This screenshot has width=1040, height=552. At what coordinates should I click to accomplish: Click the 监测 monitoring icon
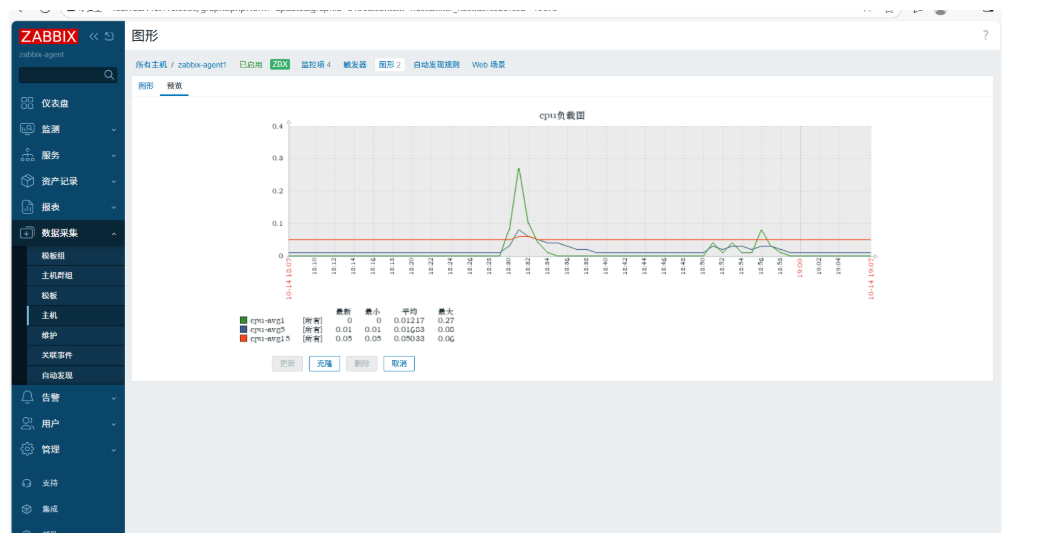coord(27,129)
